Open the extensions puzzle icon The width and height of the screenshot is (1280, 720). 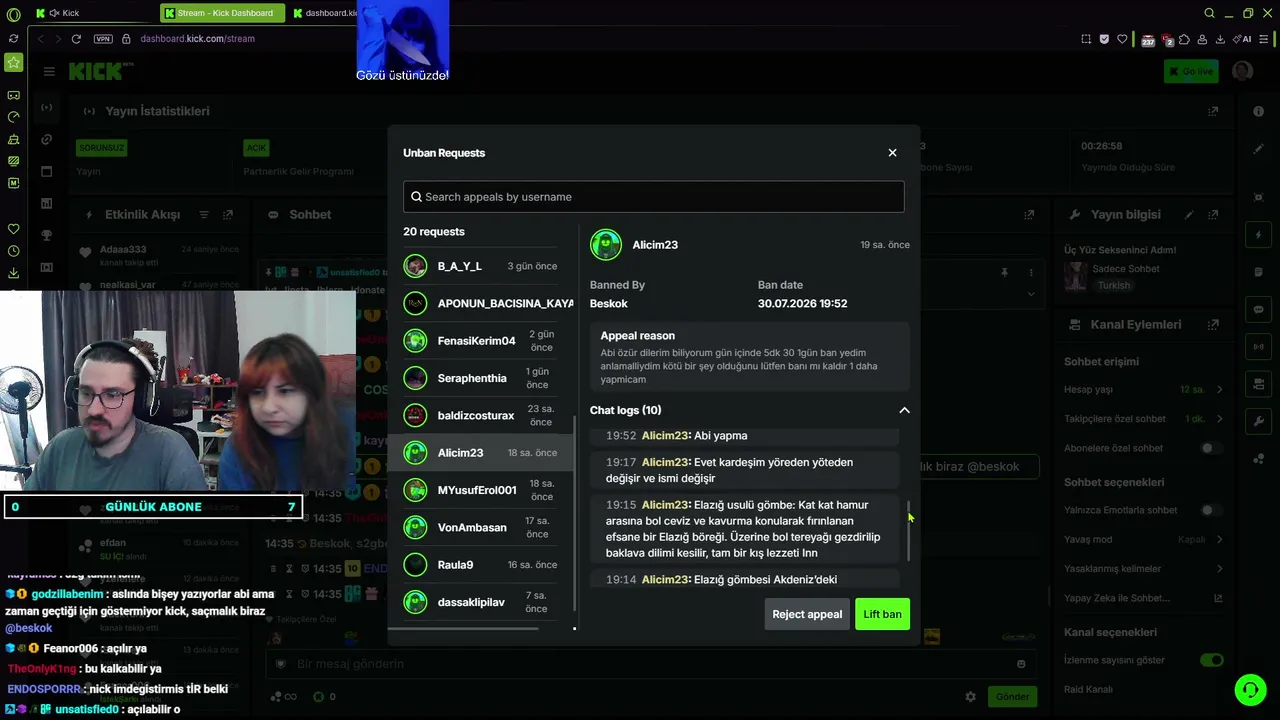tap(1184, 39)
